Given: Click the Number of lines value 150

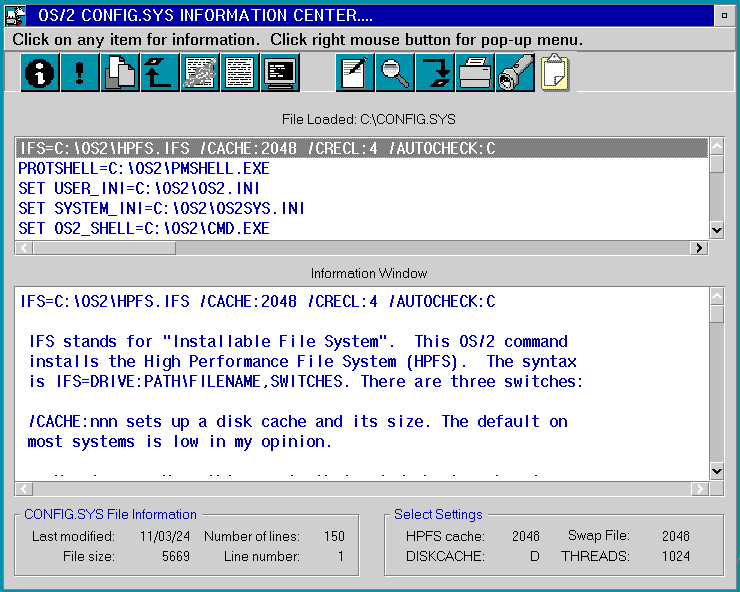Looking at the screenshot, I should pos(334,536).
